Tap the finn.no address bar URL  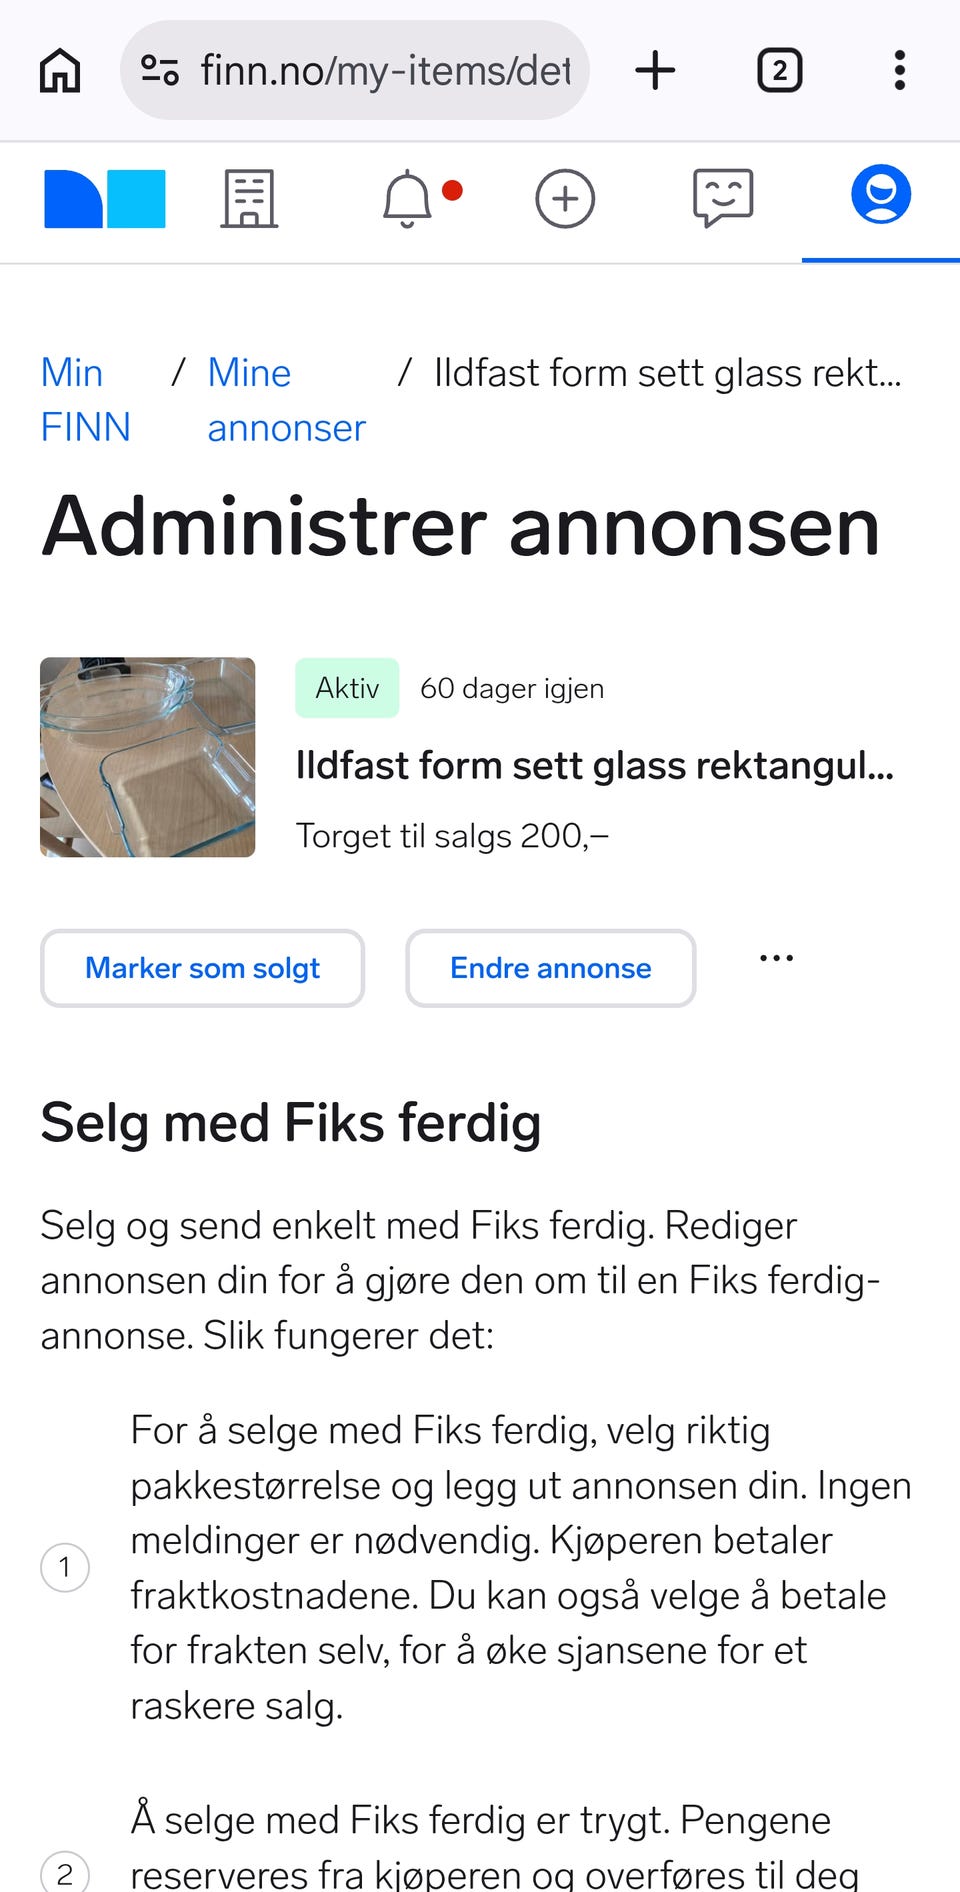386,71
